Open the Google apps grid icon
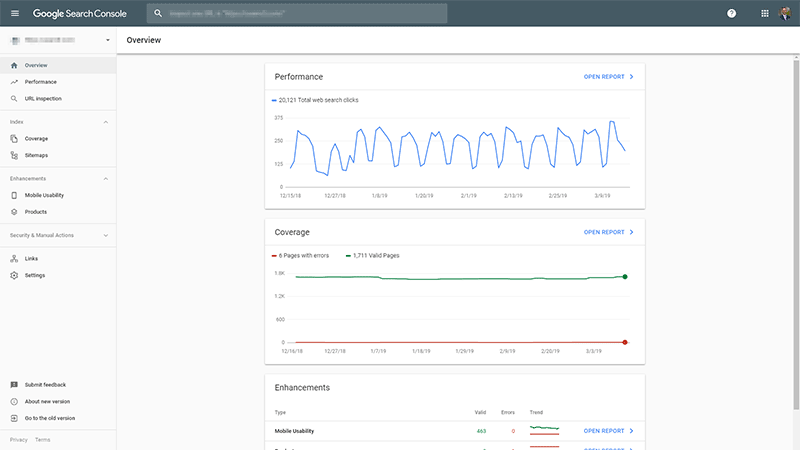 click(765, 14)
